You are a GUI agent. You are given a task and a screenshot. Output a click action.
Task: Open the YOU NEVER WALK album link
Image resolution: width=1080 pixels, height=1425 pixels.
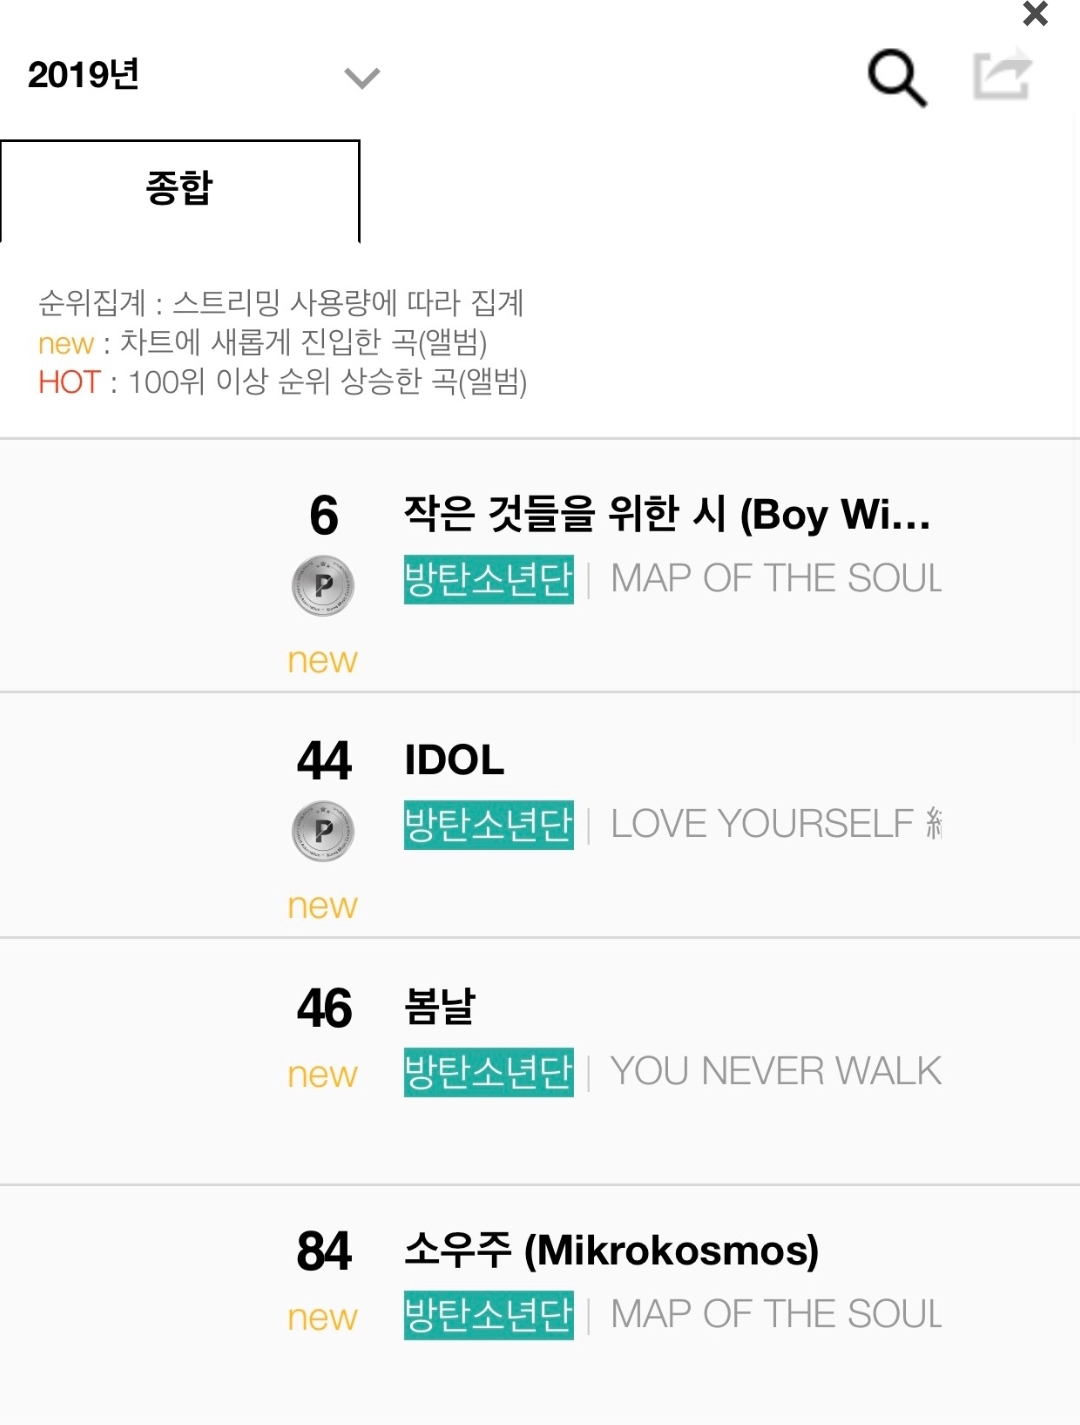coord(776,1072)
